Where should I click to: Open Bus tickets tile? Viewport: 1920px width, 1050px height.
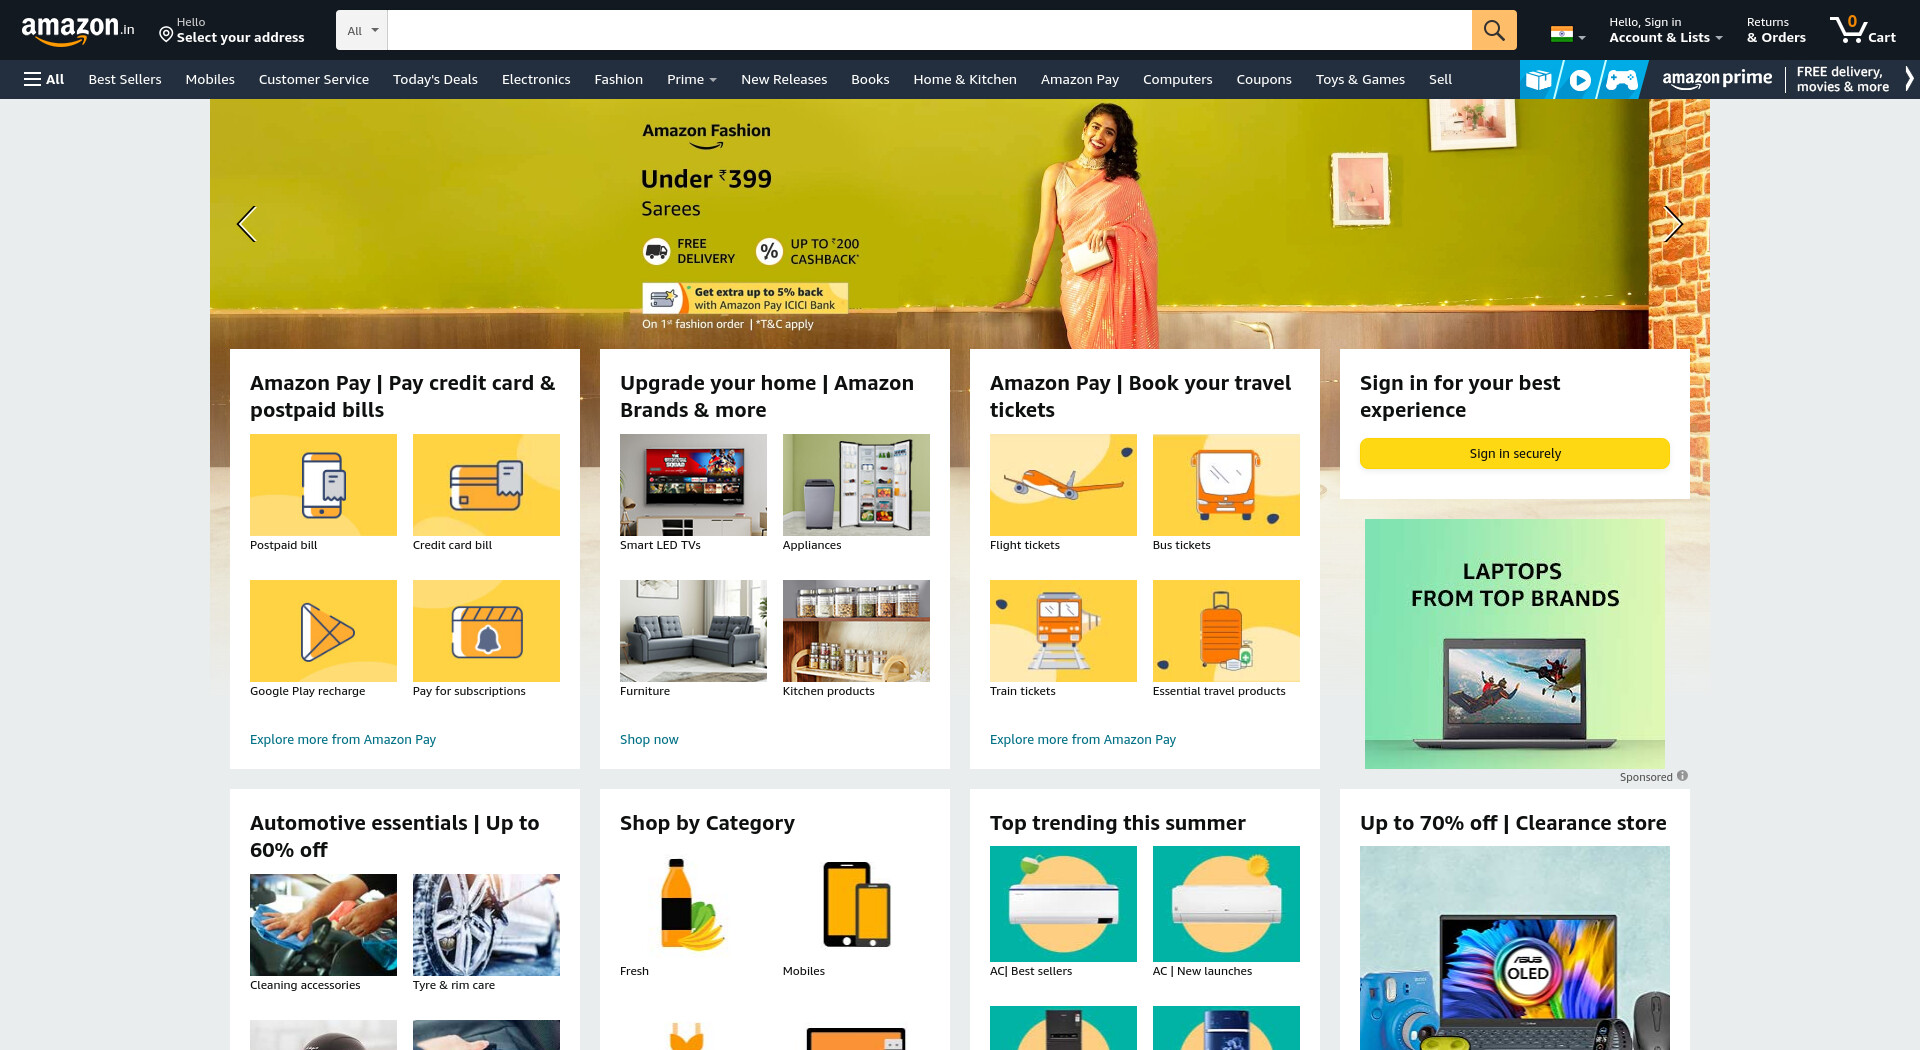[1226, 485]
